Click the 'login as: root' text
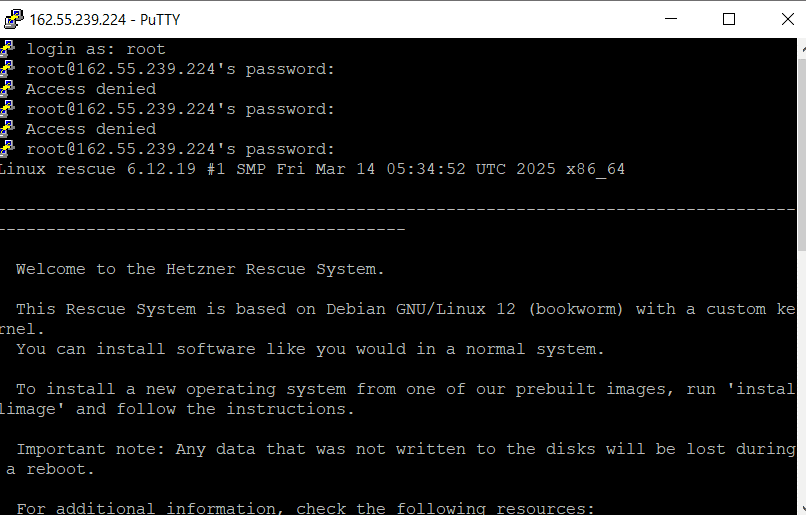 point(96,49)
